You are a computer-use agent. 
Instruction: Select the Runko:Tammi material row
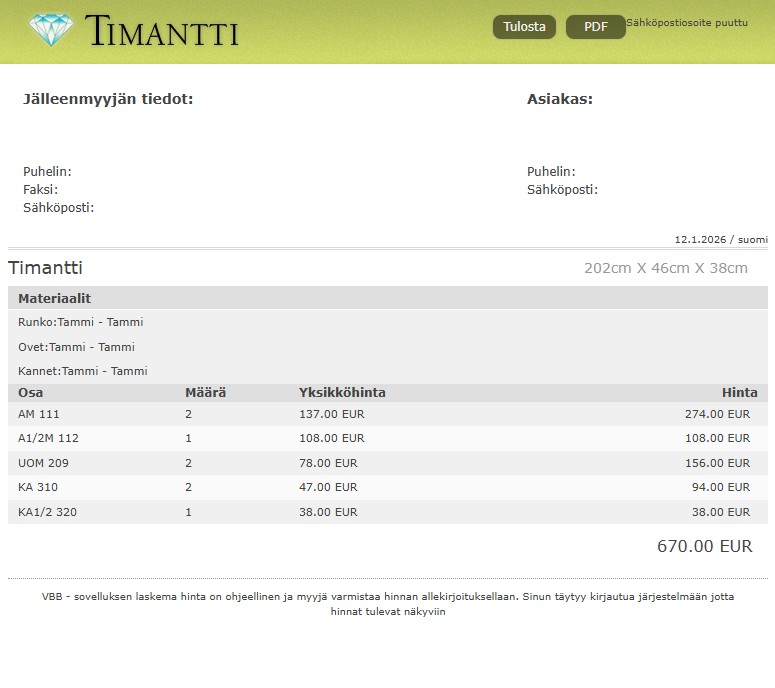81,322
